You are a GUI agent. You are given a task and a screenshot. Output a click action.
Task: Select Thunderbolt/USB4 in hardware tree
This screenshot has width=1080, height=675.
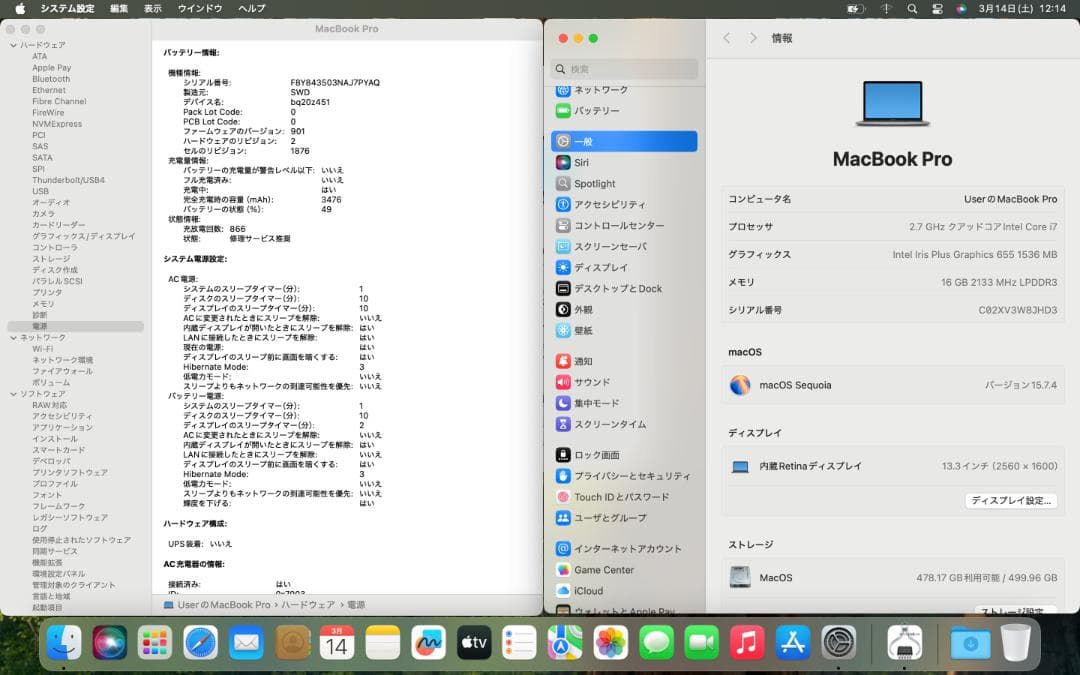point(68,180)
